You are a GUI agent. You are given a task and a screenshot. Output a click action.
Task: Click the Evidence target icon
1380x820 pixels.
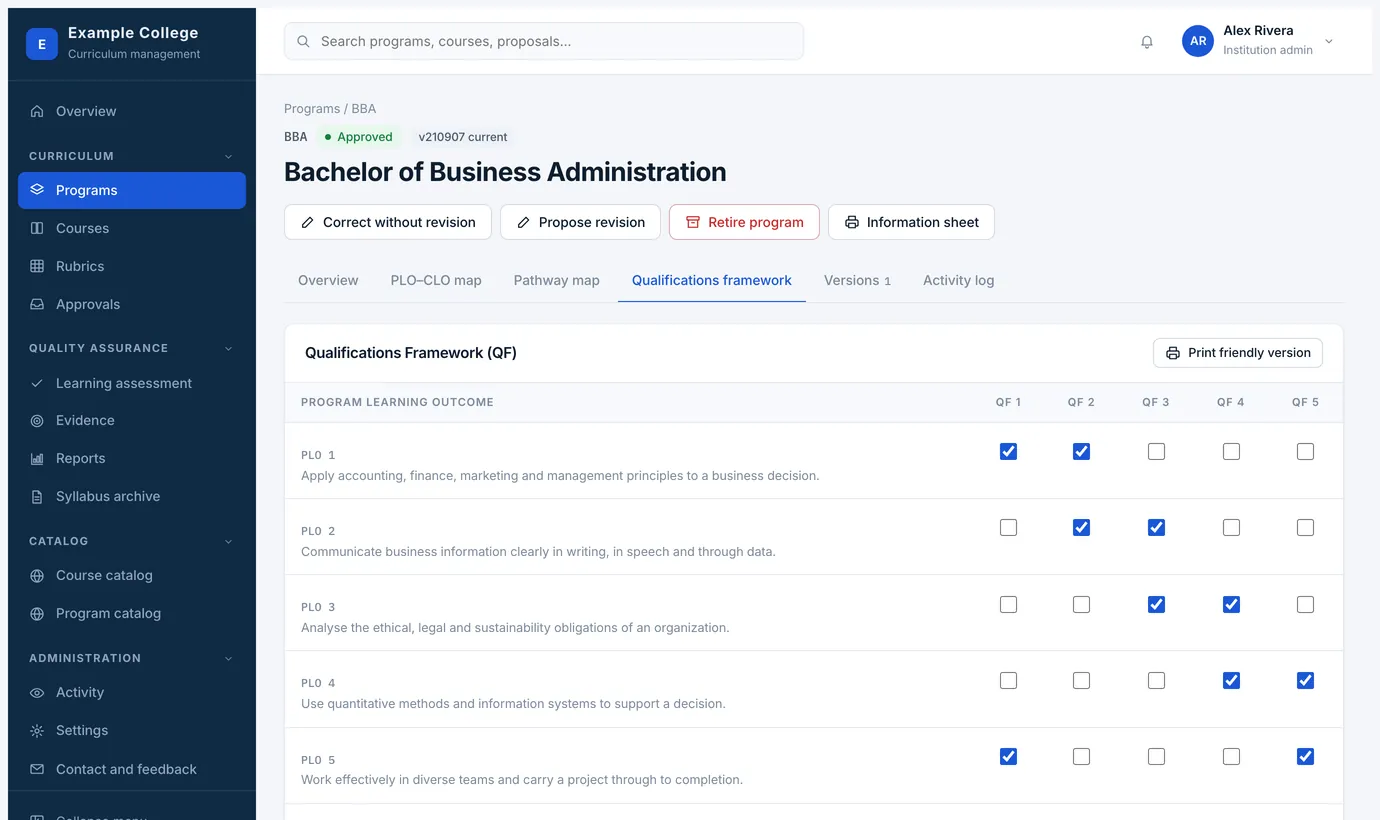click(37, 420)
